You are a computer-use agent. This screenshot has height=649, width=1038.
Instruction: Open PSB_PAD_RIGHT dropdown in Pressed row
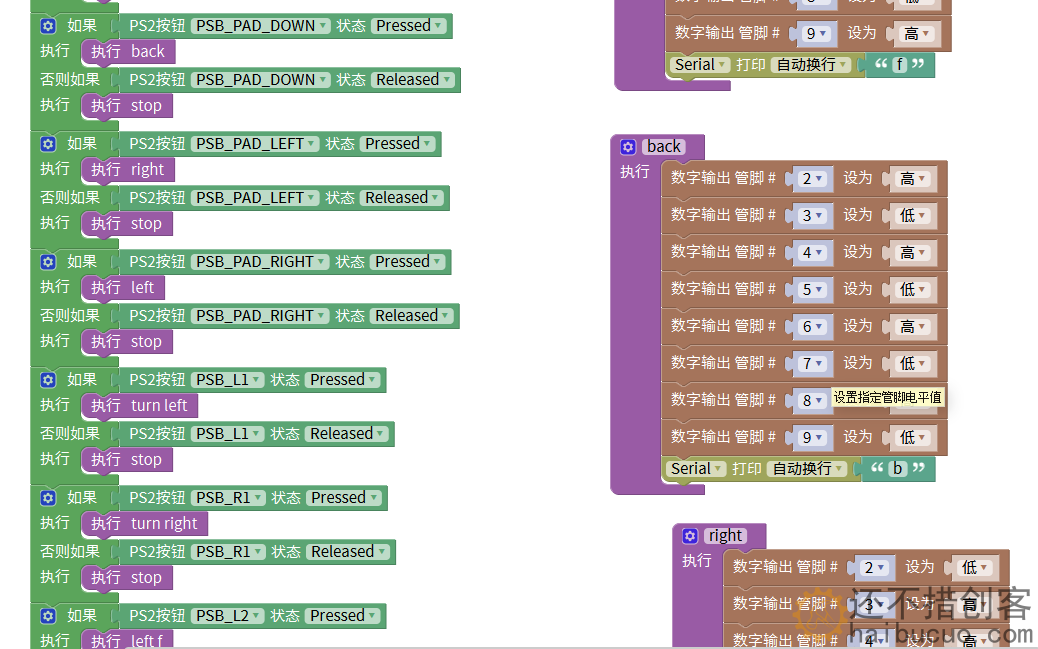[x=260, y=262]
